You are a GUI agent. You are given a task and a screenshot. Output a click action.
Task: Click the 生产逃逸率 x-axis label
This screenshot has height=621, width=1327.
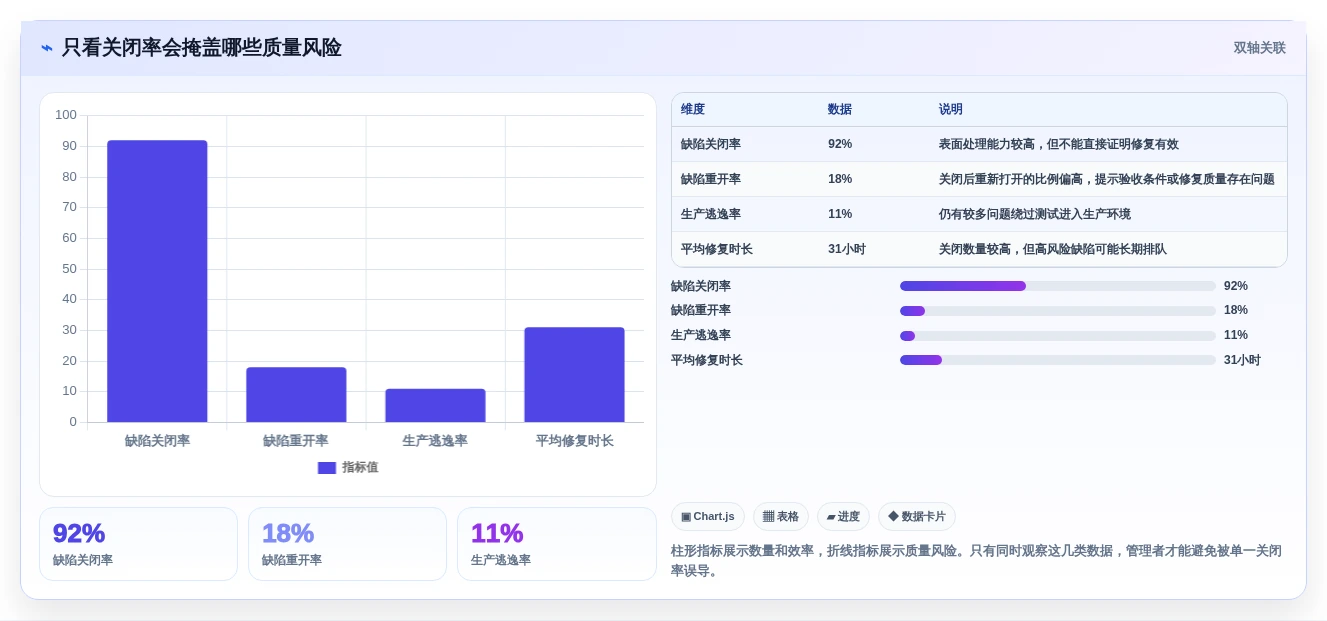coord(435,441)
